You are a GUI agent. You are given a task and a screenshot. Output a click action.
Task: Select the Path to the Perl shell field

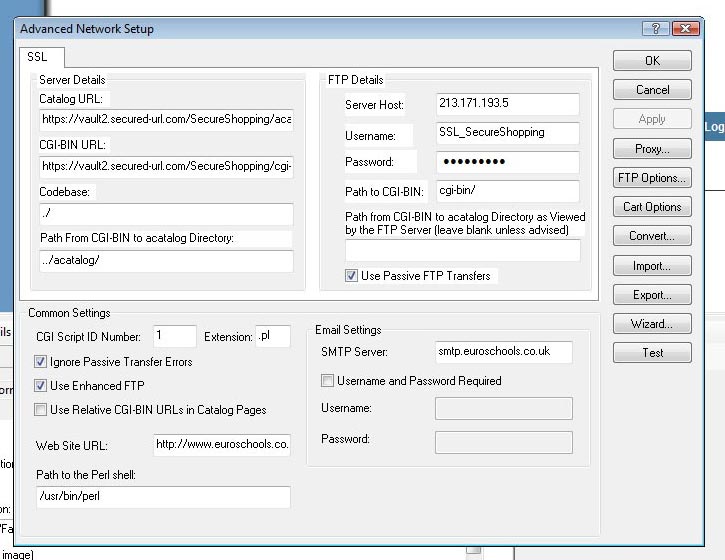(x=162, y=496)
